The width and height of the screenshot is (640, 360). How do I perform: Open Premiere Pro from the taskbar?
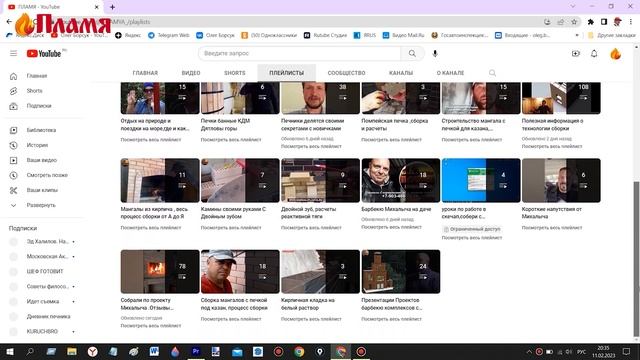(x=196, y=351)
